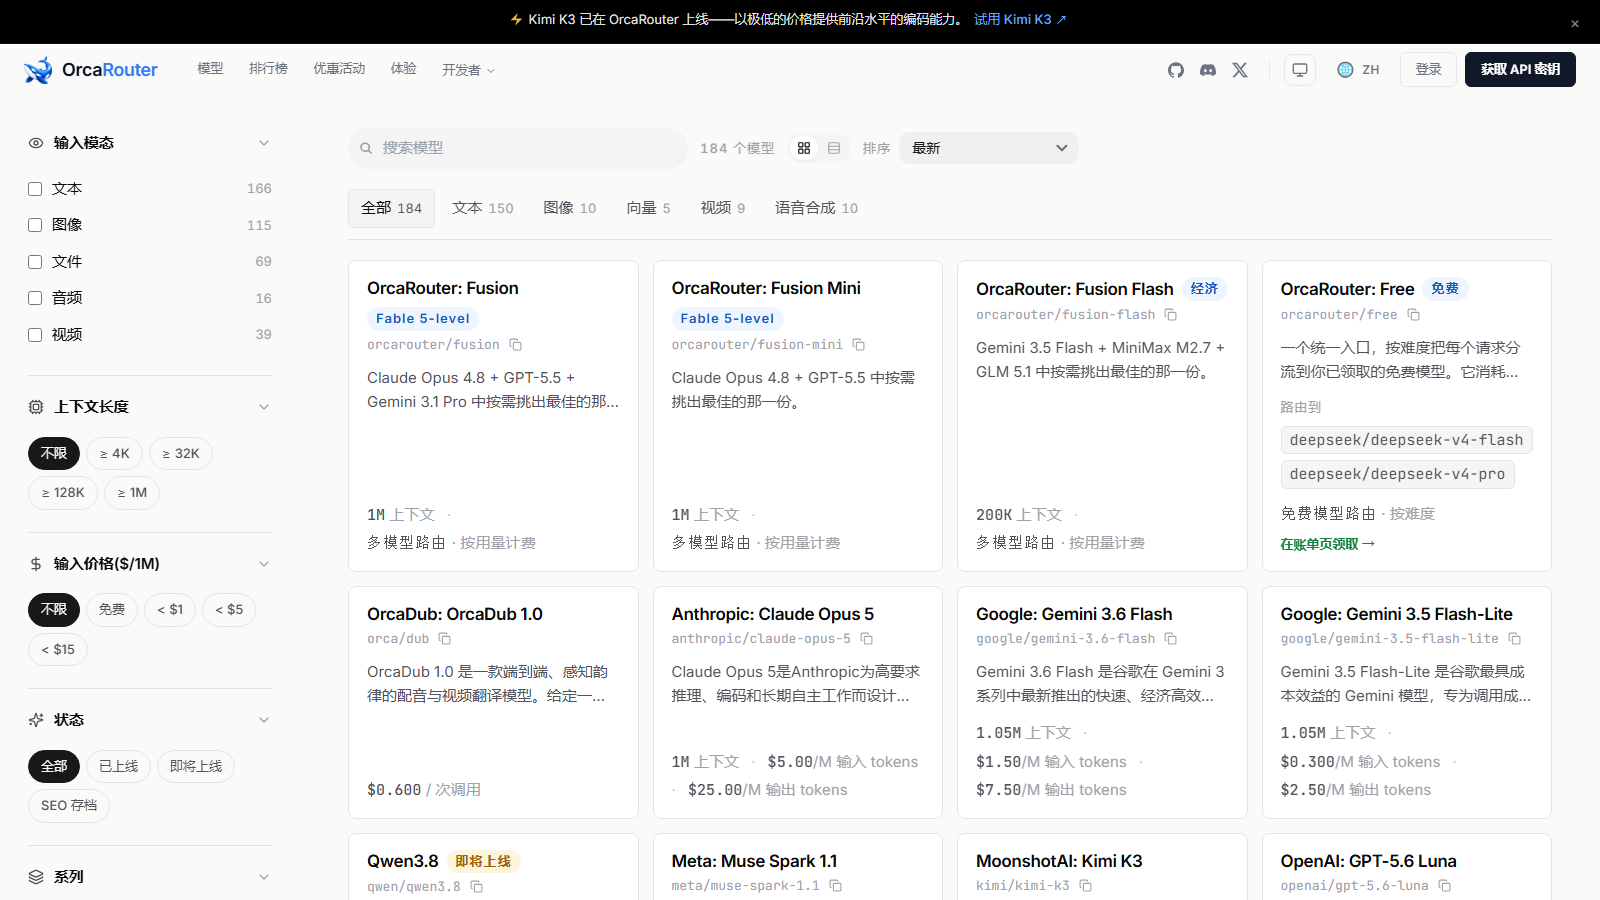Click the OrcaRouter logo
Viewport: 1600px width, 900px height.
(x=91, y=70)
